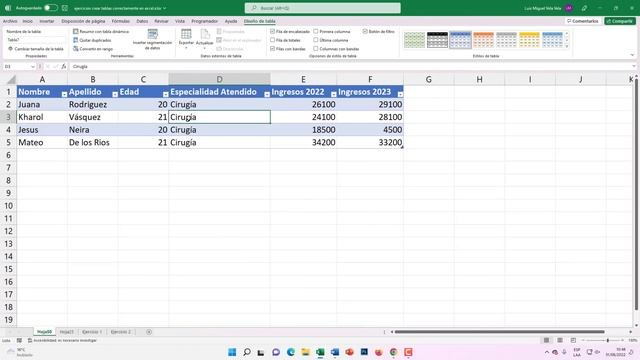Click the Actualizar icon
The image size is (640, 360).
point(204,34)
